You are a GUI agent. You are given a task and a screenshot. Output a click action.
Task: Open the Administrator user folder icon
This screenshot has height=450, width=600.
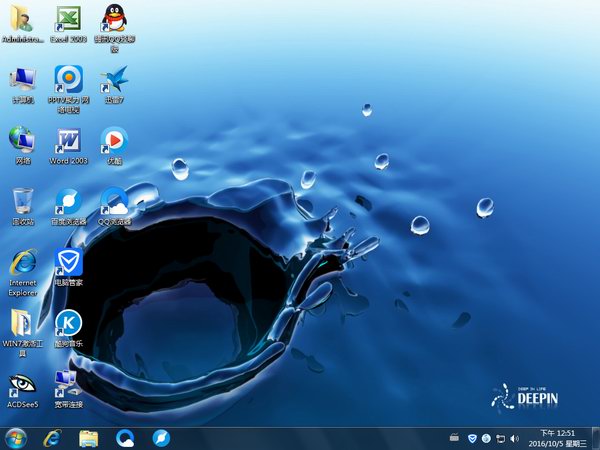coord(22,19)
